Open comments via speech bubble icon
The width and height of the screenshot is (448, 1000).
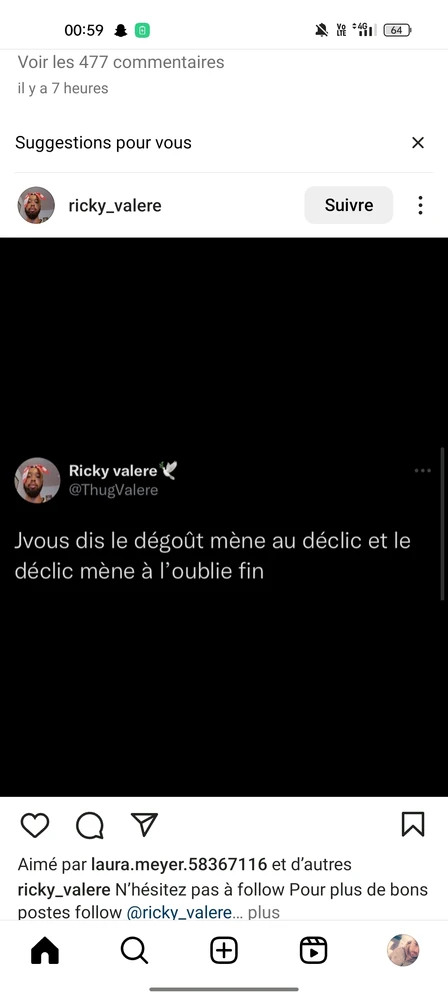[89, 825]
